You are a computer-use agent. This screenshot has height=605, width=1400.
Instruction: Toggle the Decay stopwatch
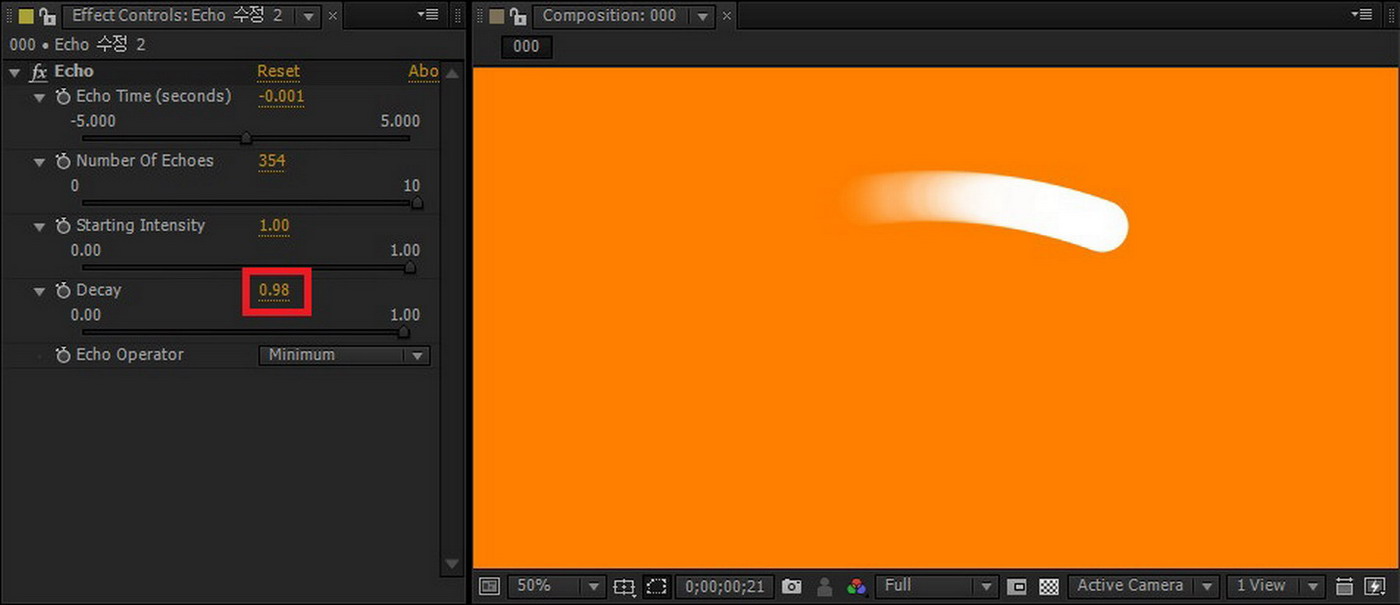pos(62,290)
